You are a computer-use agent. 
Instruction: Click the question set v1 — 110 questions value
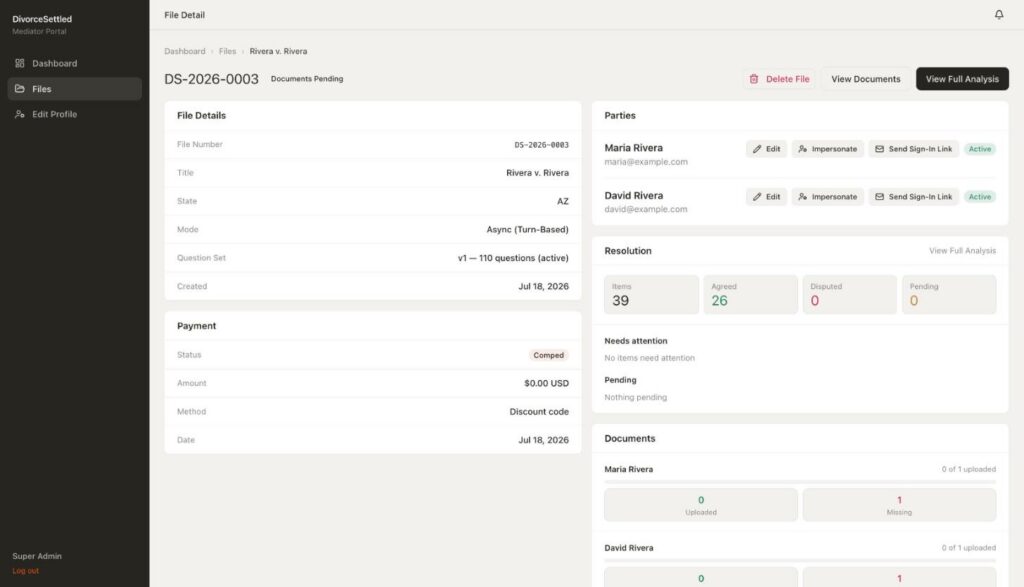click(x=513, y=258)
